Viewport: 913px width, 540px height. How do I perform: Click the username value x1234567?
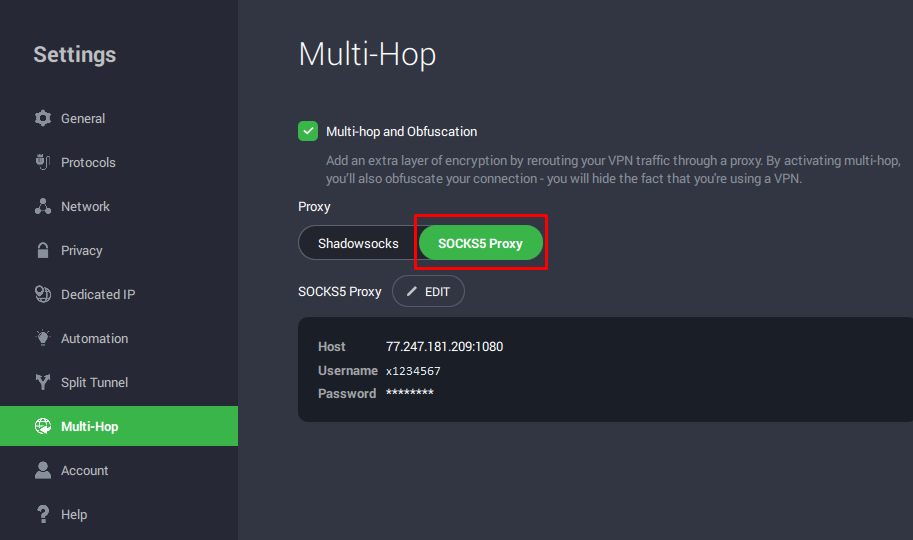pyautogui.click(x=413, y=371)
